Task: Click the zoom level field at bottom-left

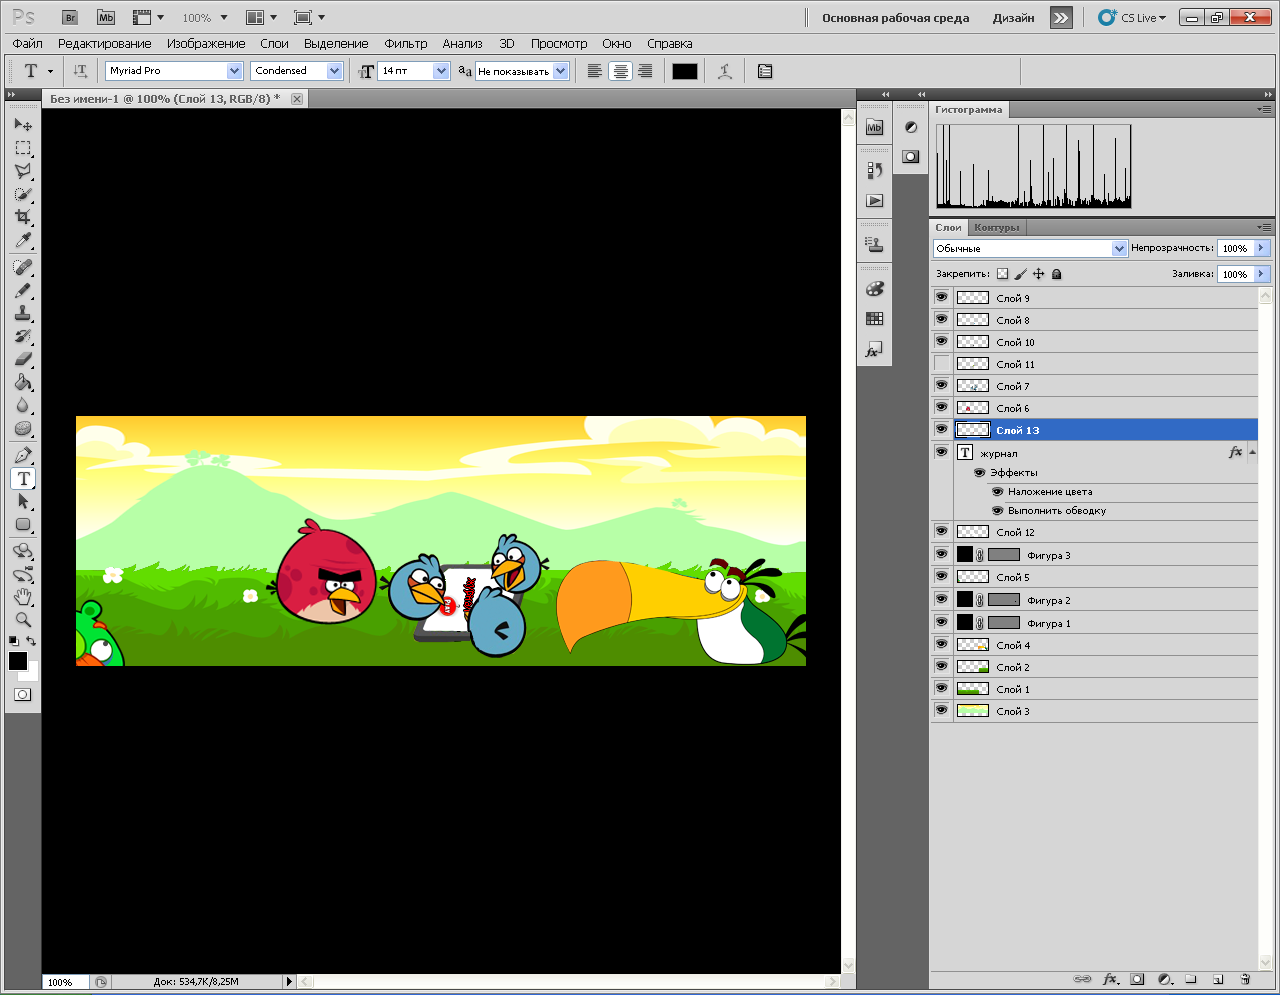Action: click(65, 982)
